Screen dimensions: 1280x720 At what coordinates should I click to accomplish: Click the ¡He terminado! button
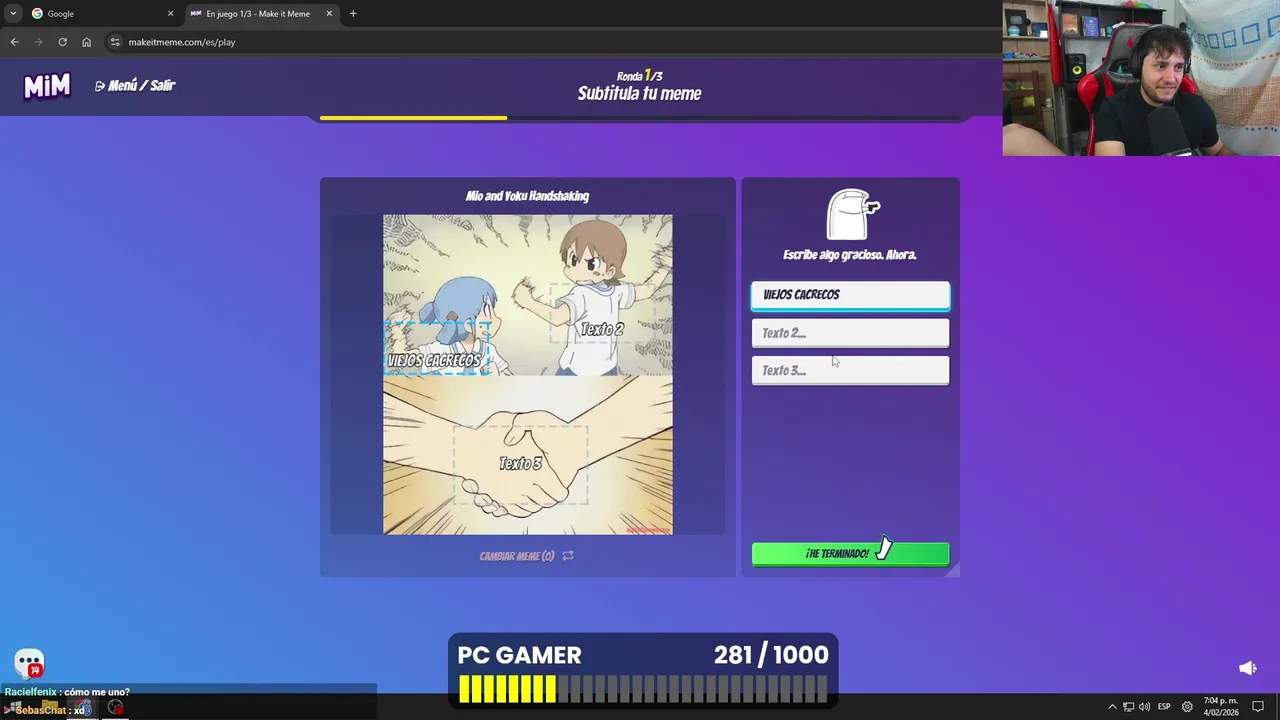(x=850, y=554)
